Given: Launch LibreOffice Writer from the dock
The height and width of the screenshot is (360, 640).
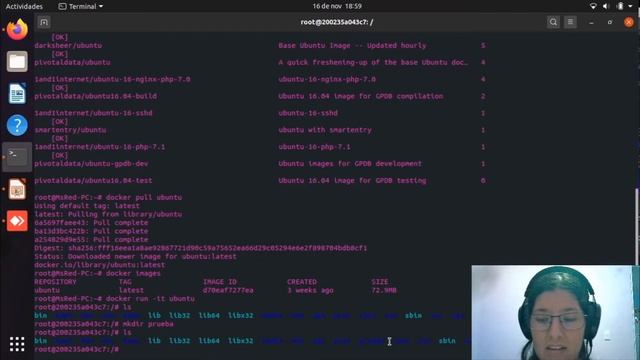Looking at the screenshot, I should (17, 93).
